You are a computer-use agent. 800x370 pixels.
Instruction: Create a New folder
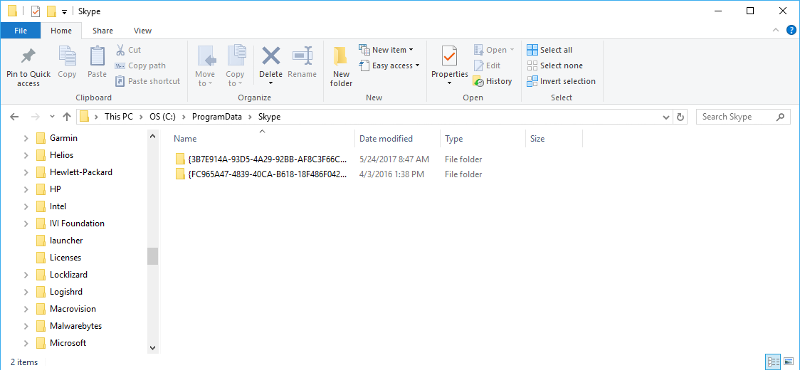[341, 66]
